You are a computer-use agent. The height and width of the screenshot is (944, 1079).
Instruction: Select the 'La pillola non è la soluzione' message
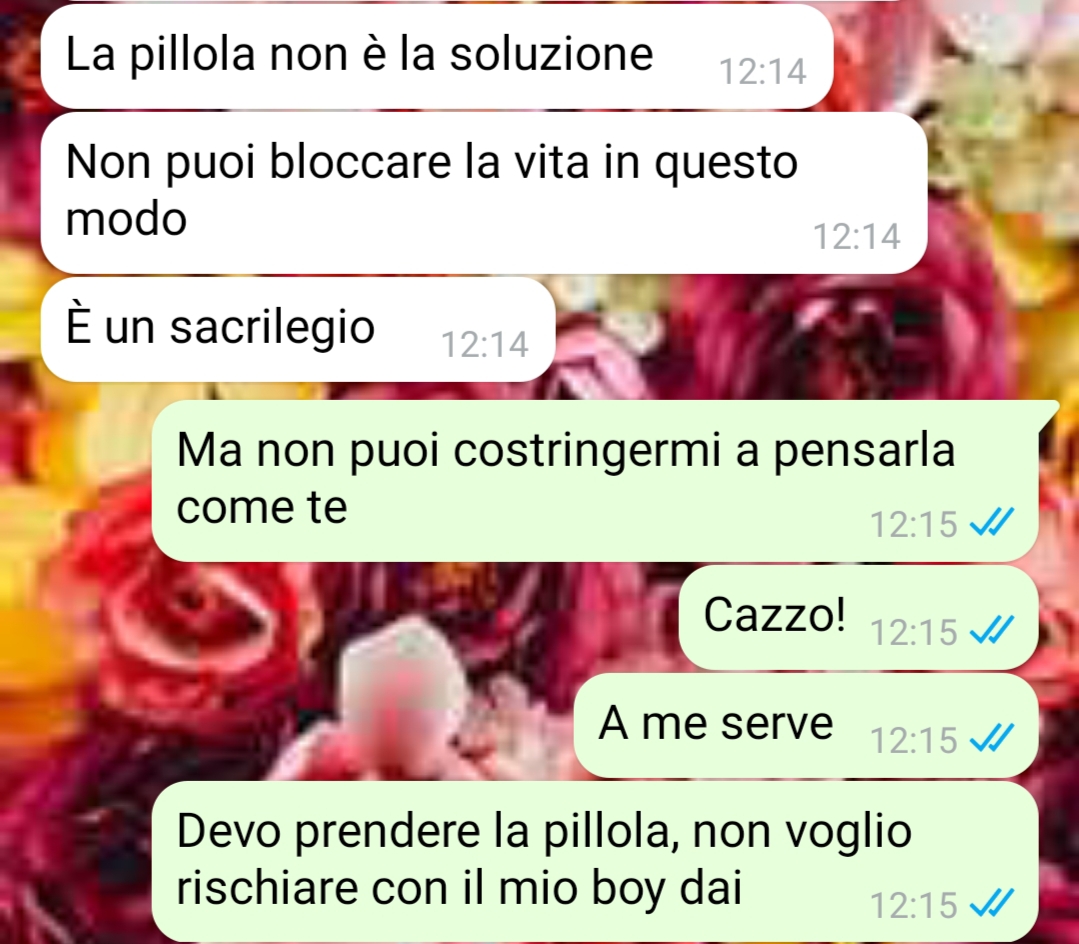[x=437, y=56]
